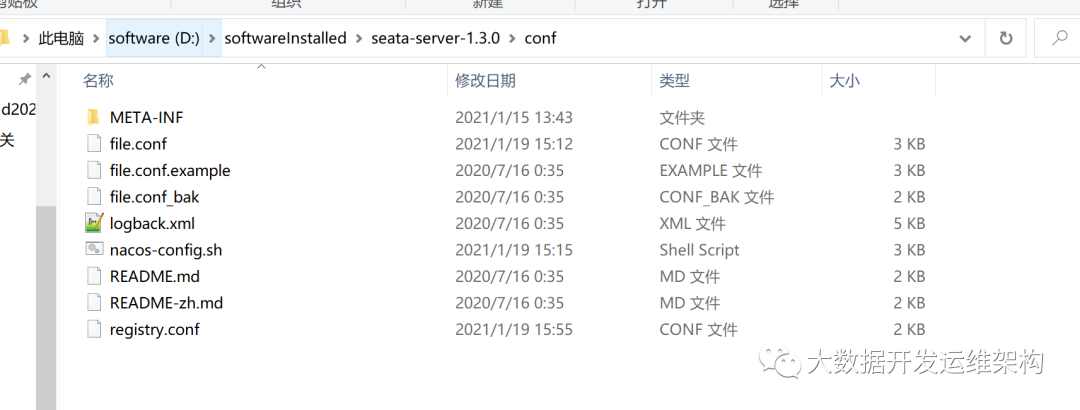Screen dimensions: 1080x410
Task: Navigate to software (D:) breadcrumb
Action: (155, 39)
